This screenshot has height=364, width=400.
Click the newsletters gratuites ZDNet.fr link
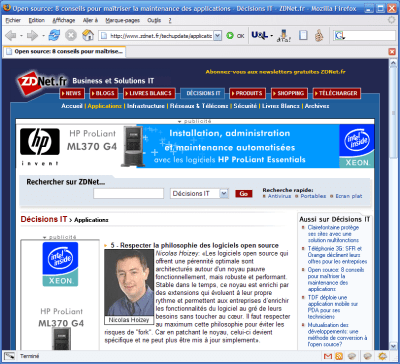[x=275, y=72]
